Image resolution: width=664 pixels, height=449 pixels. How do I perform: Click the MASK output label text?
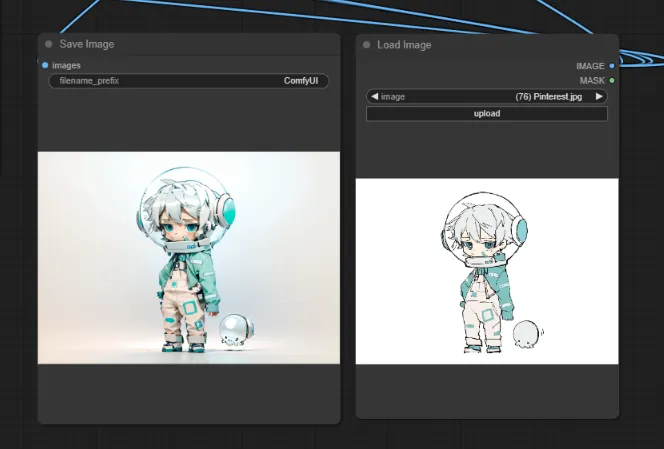(592, 80)
